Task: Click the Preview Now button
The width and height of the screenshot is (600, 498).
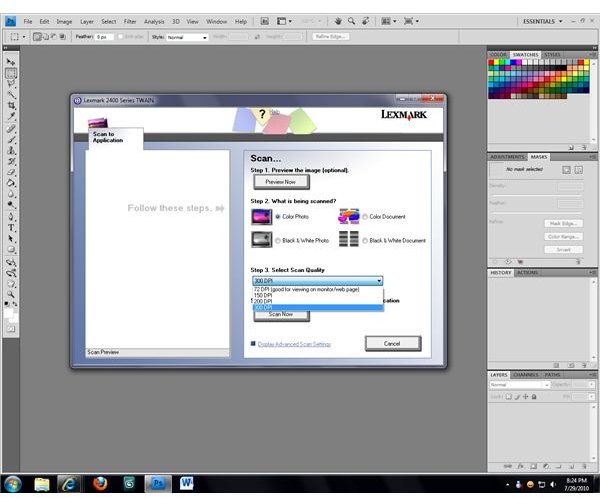Action: 281,182
